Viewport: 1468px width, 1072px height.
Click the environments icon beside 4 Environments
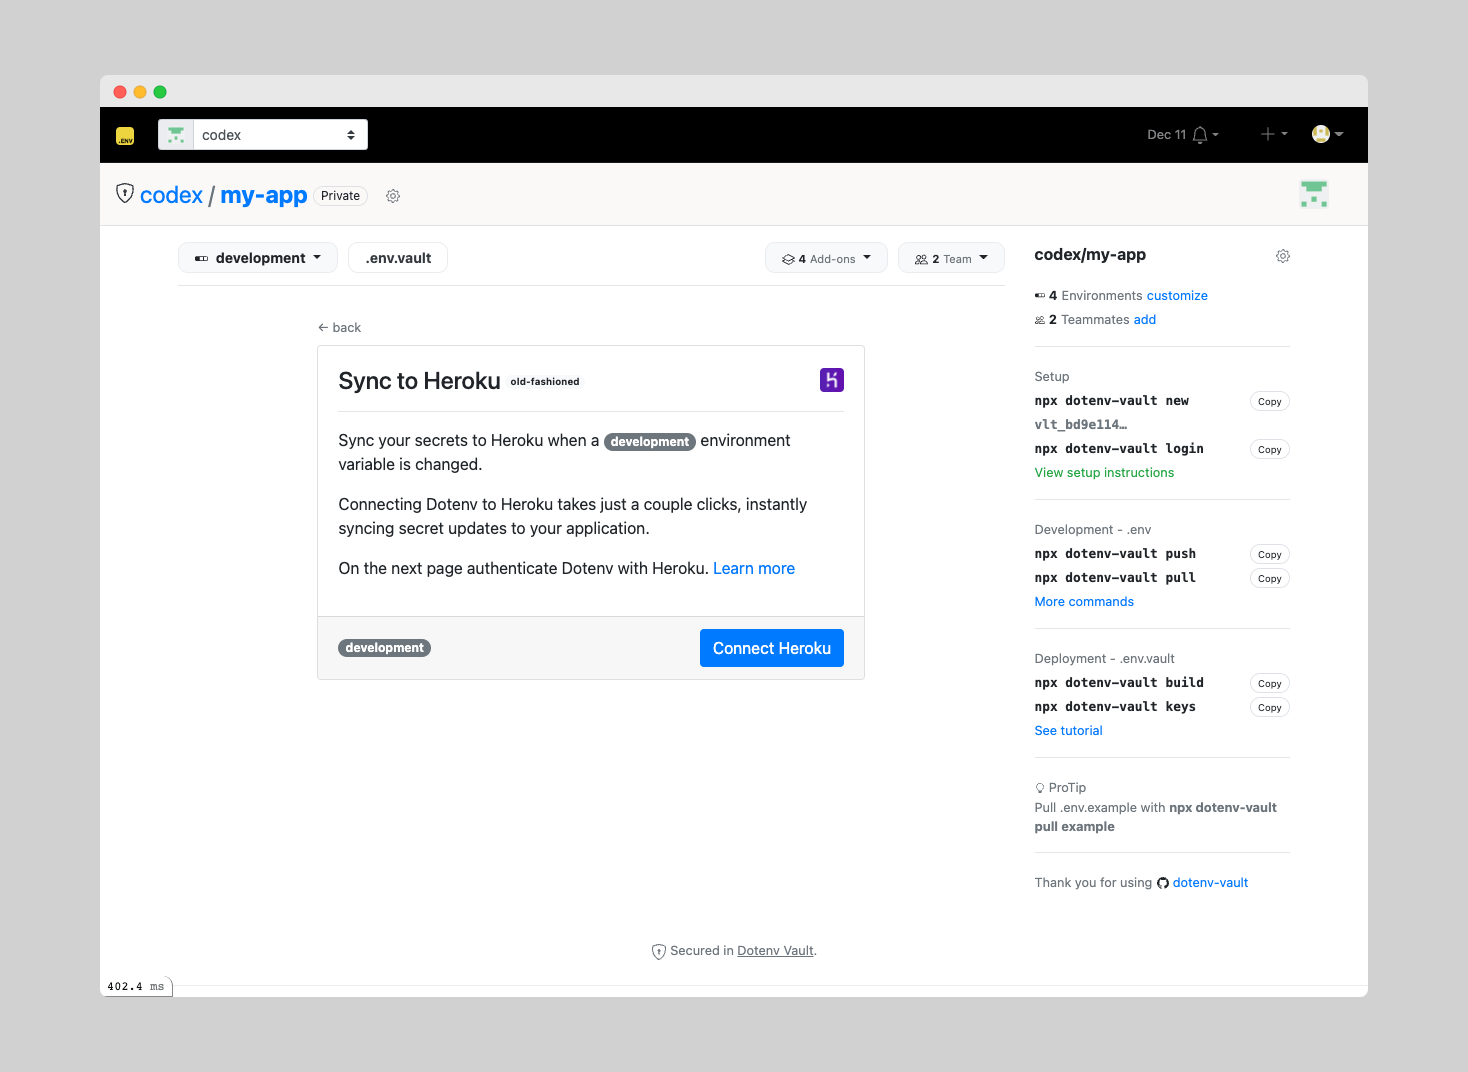tap(1040, 296)
